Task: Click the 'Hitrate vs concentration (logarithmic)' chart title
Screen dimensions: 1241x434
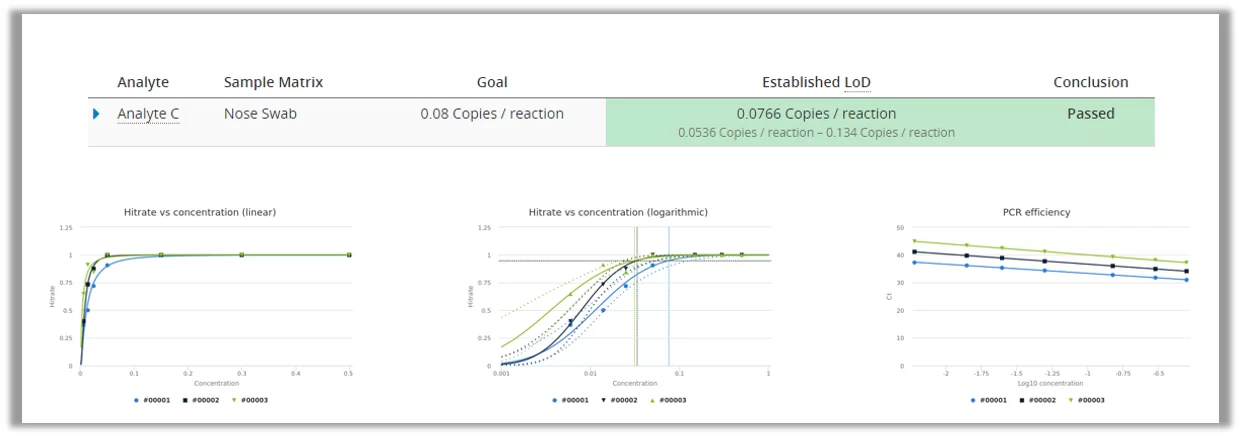Action: click(x=618, y=212)
